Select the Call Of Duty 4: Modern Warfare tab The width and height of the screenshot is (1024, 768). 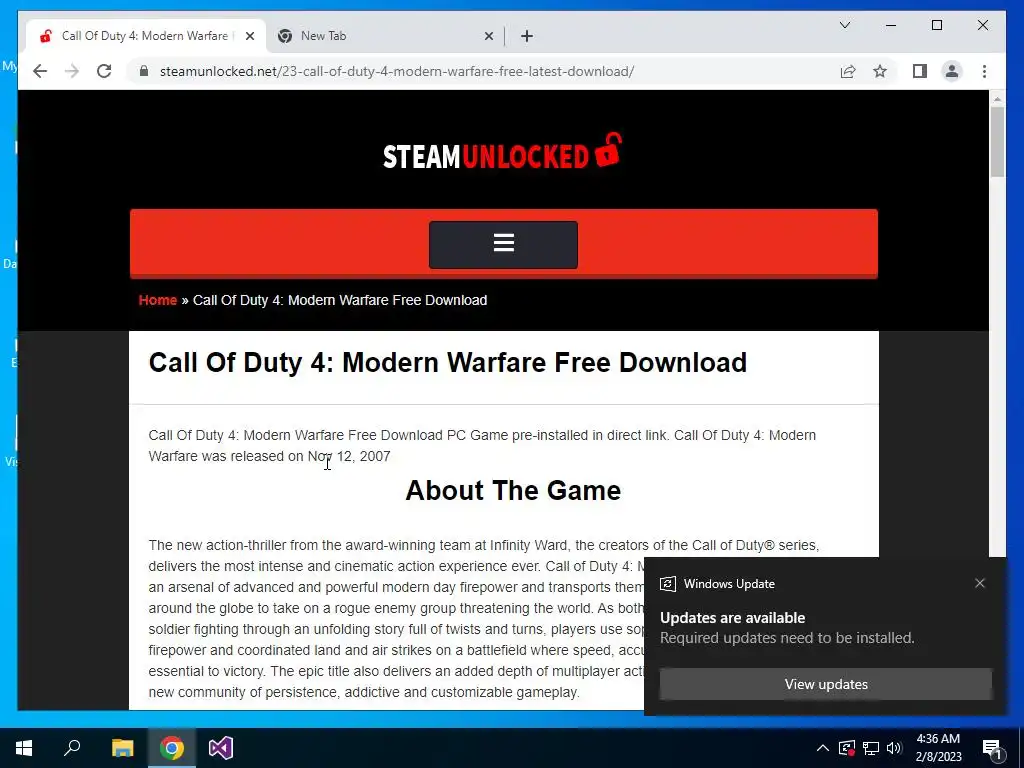point(145,36)
